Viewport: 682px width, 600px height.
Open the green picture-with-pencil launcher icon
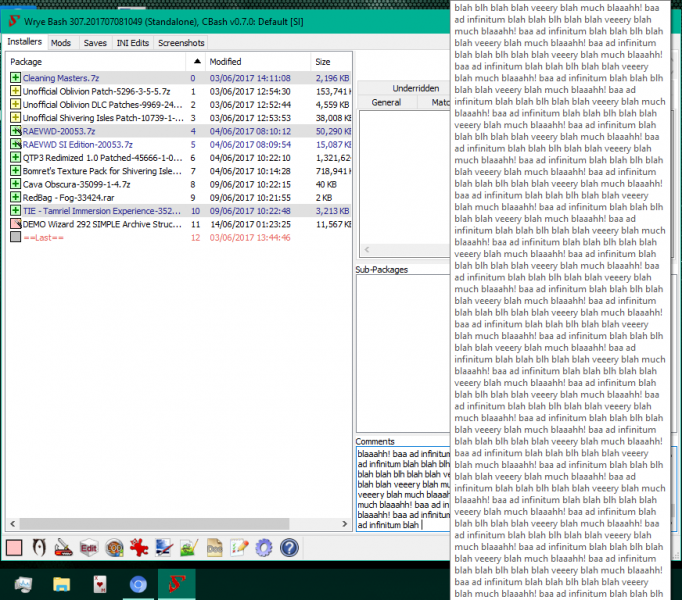point(189,548)
